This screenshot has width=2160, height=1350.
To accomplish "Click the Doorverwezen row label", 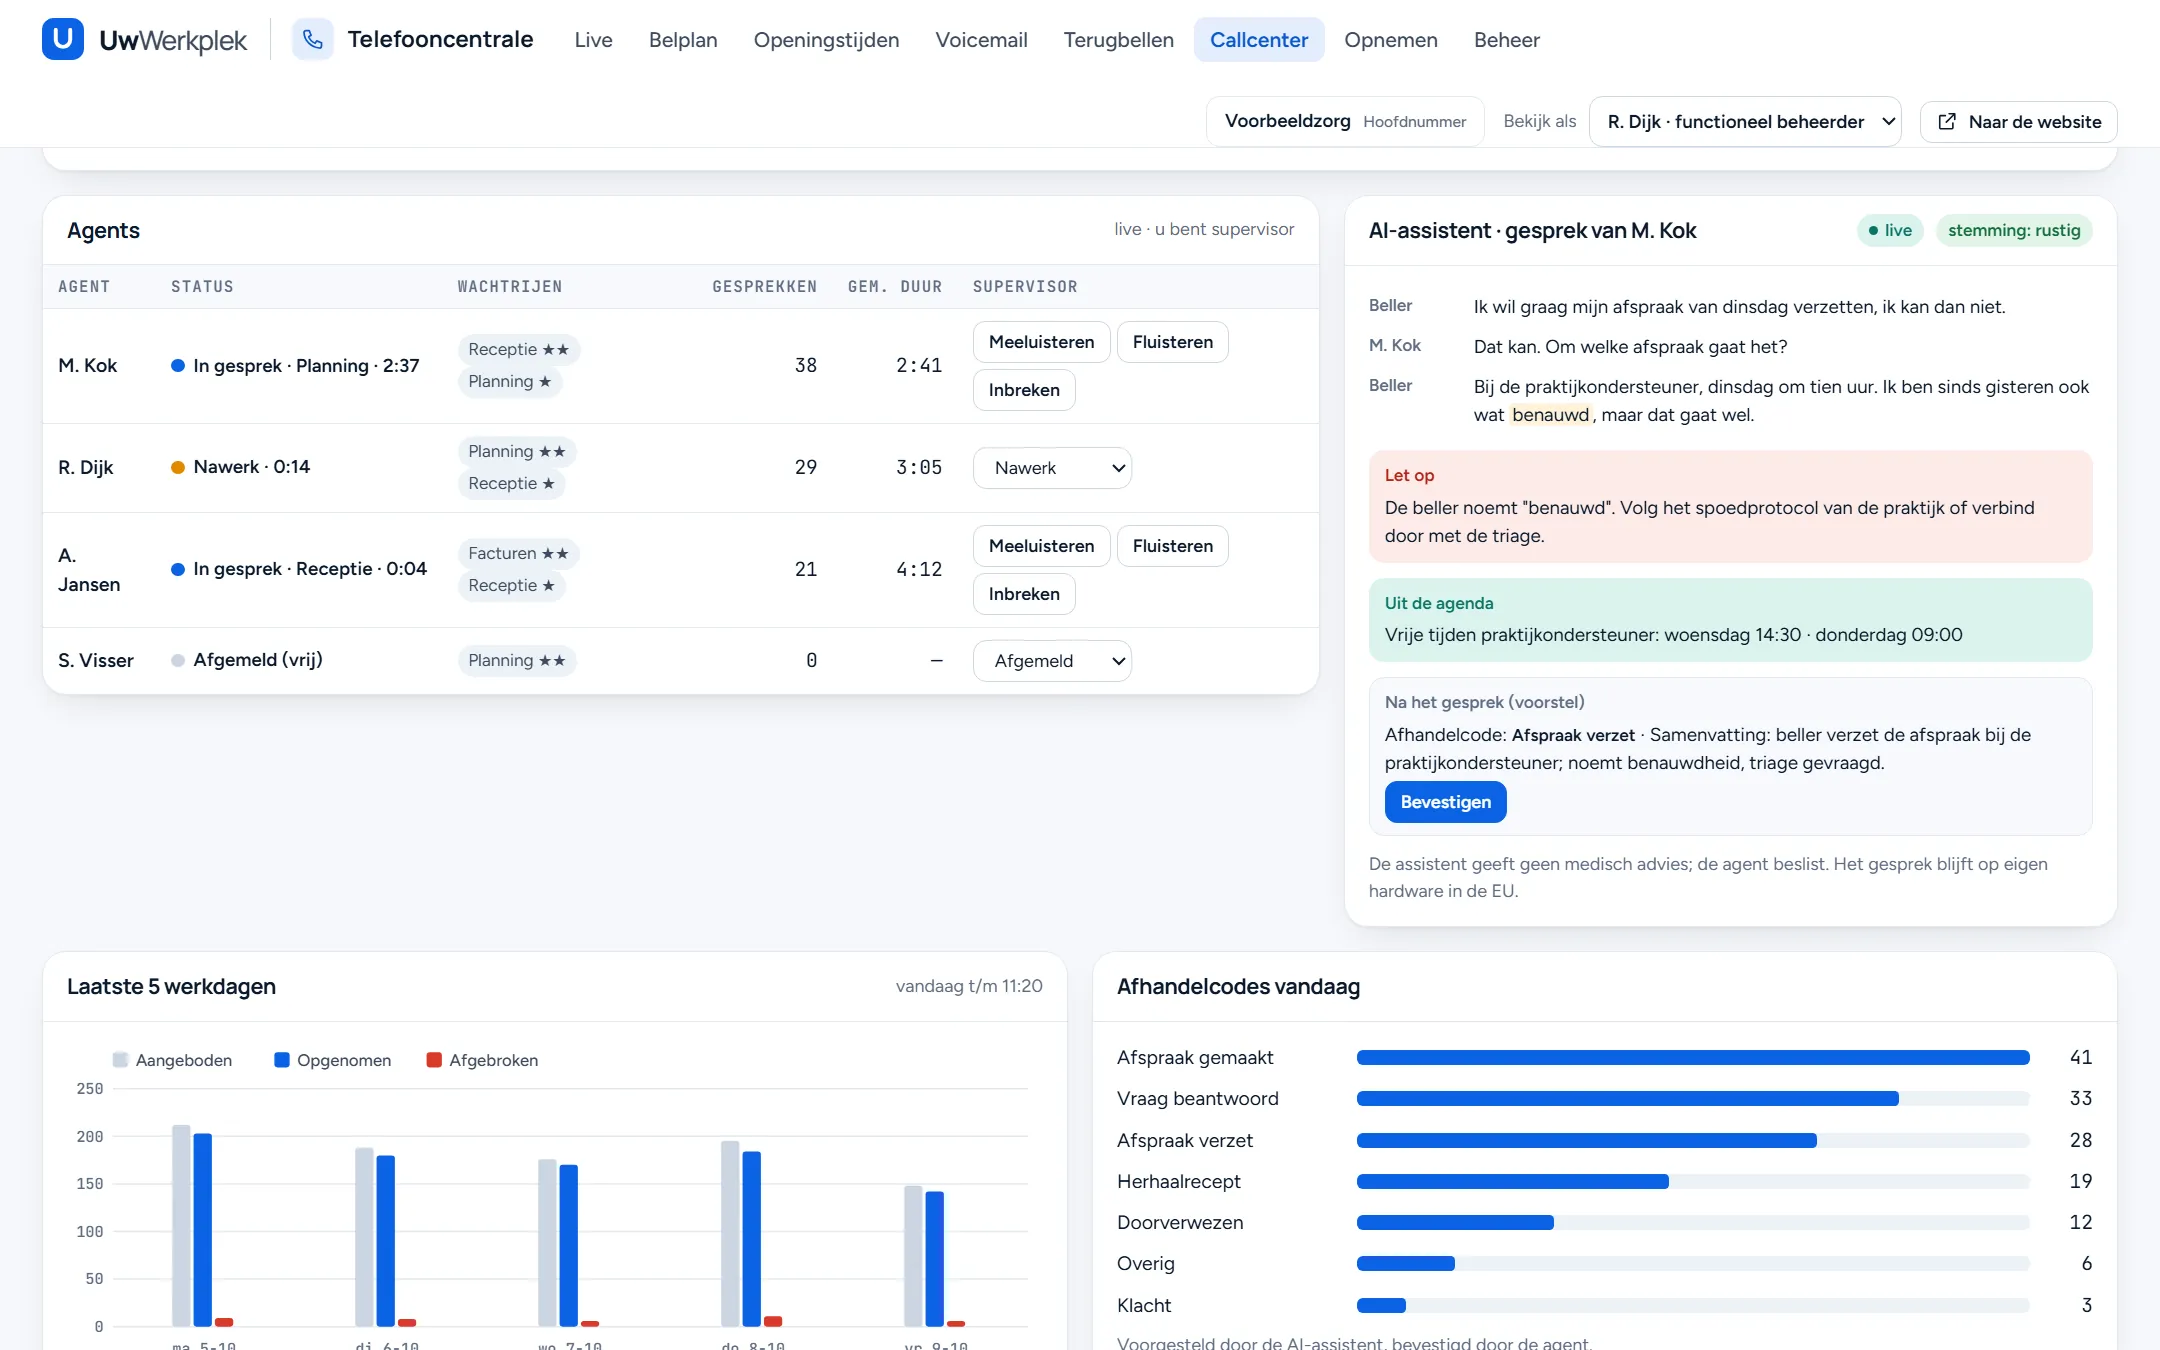I will [x=1180, y=1223].
